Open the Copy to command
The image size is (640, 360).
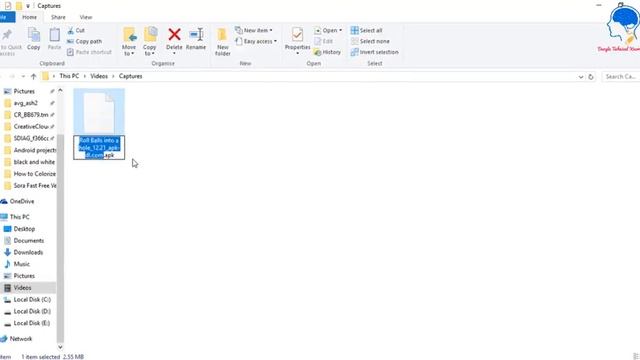pos(150,41)
